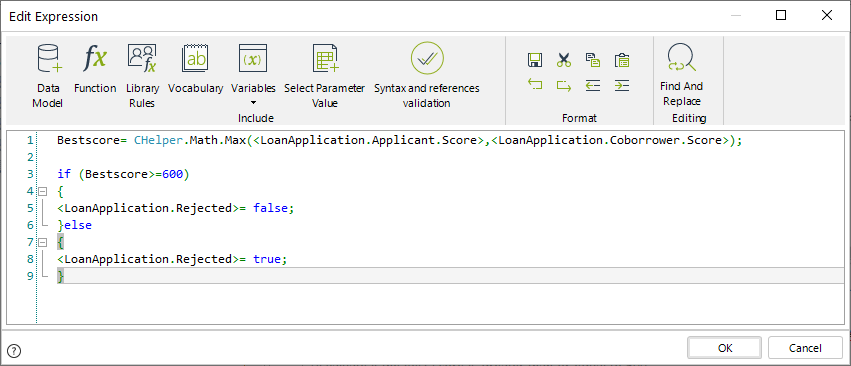The height and width of the screenshot is (366, 851).
Task: Undo with the left arrow icon
Action: 535,85
